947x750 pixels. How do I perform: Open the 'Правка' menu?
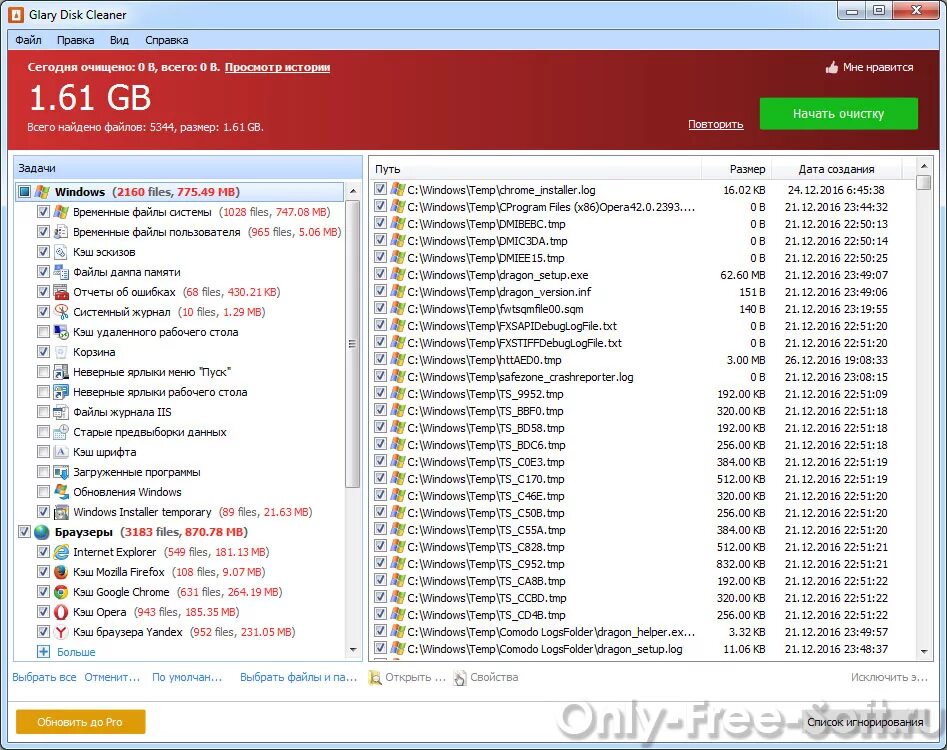75,40
